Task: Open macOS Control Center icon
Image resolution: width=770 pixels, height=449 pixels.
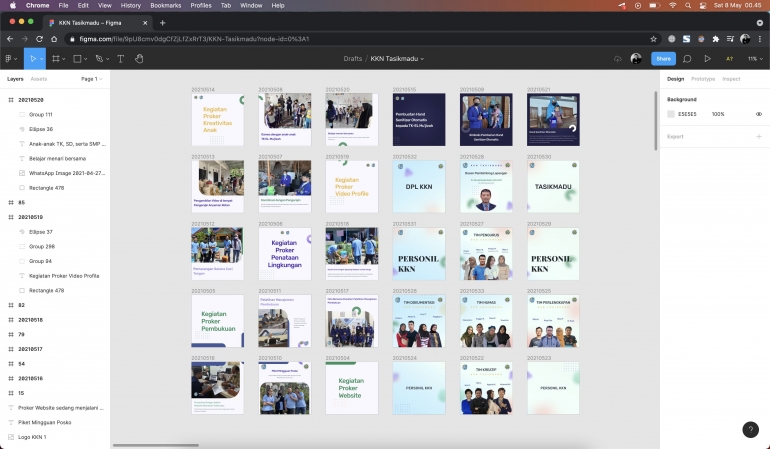Action: tap(703, 5)
